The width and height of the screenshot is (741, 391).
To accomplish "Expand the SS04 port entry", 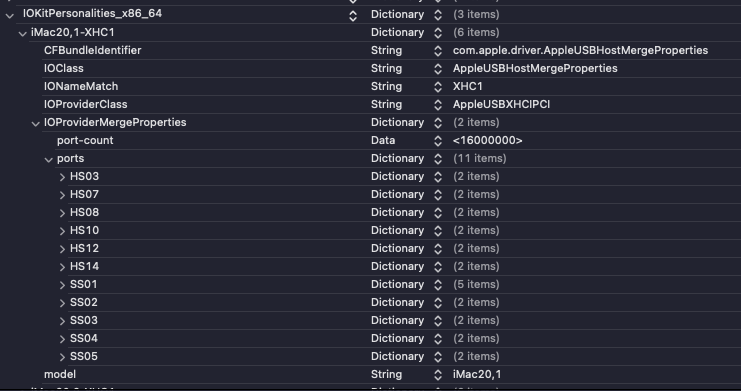I will tap(62, 339).
